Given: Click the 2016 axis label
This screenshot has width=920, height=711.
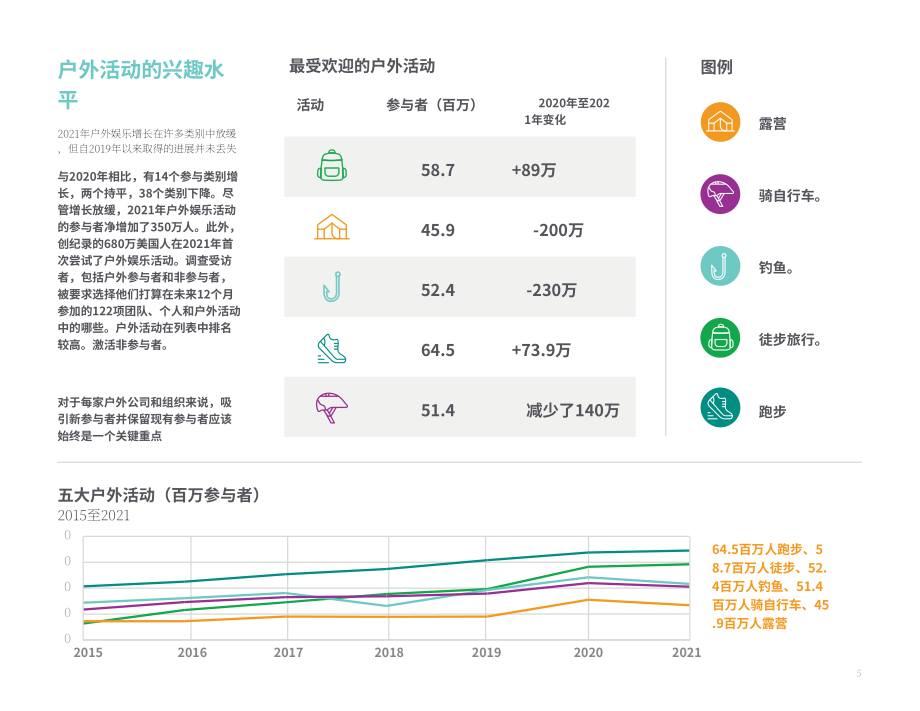Looking at the screenshot, I should coord(192,652).
